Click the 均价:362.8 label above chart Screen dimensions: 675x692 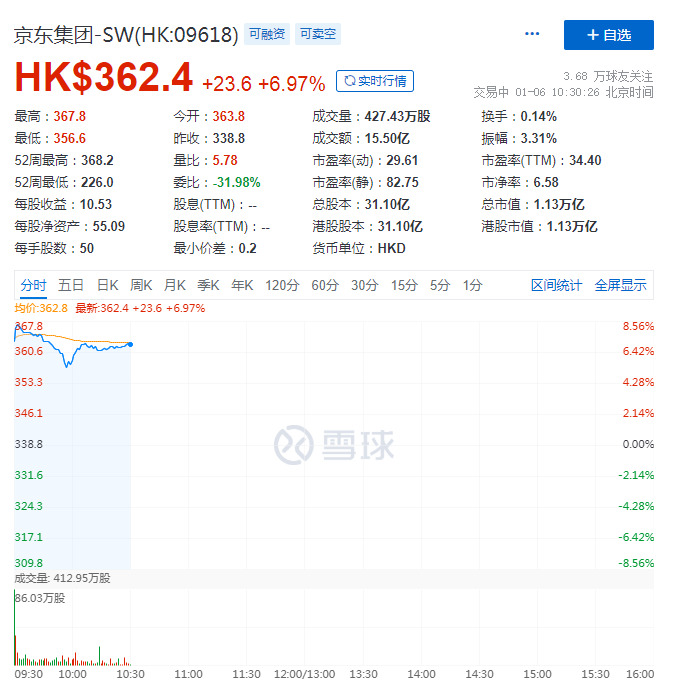click(41, 308)
